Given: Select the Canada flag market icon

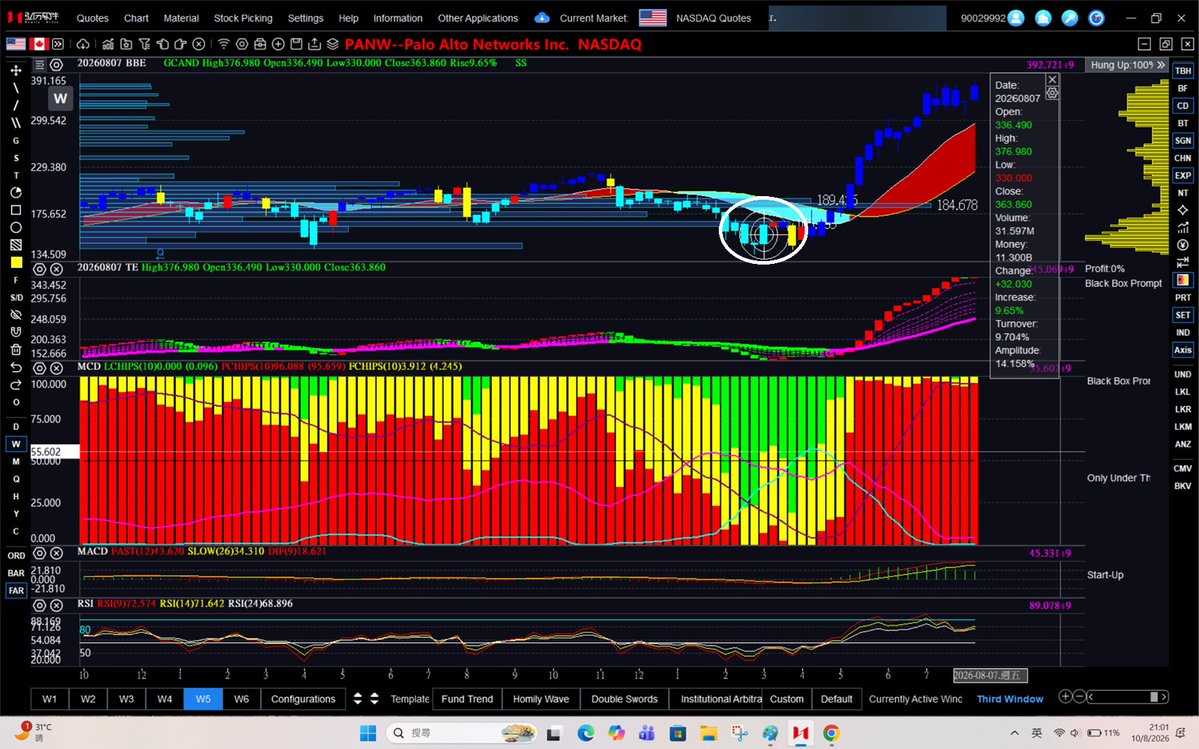Looking at the screenshot, I should pyautogui.click(x=38, y=44).
